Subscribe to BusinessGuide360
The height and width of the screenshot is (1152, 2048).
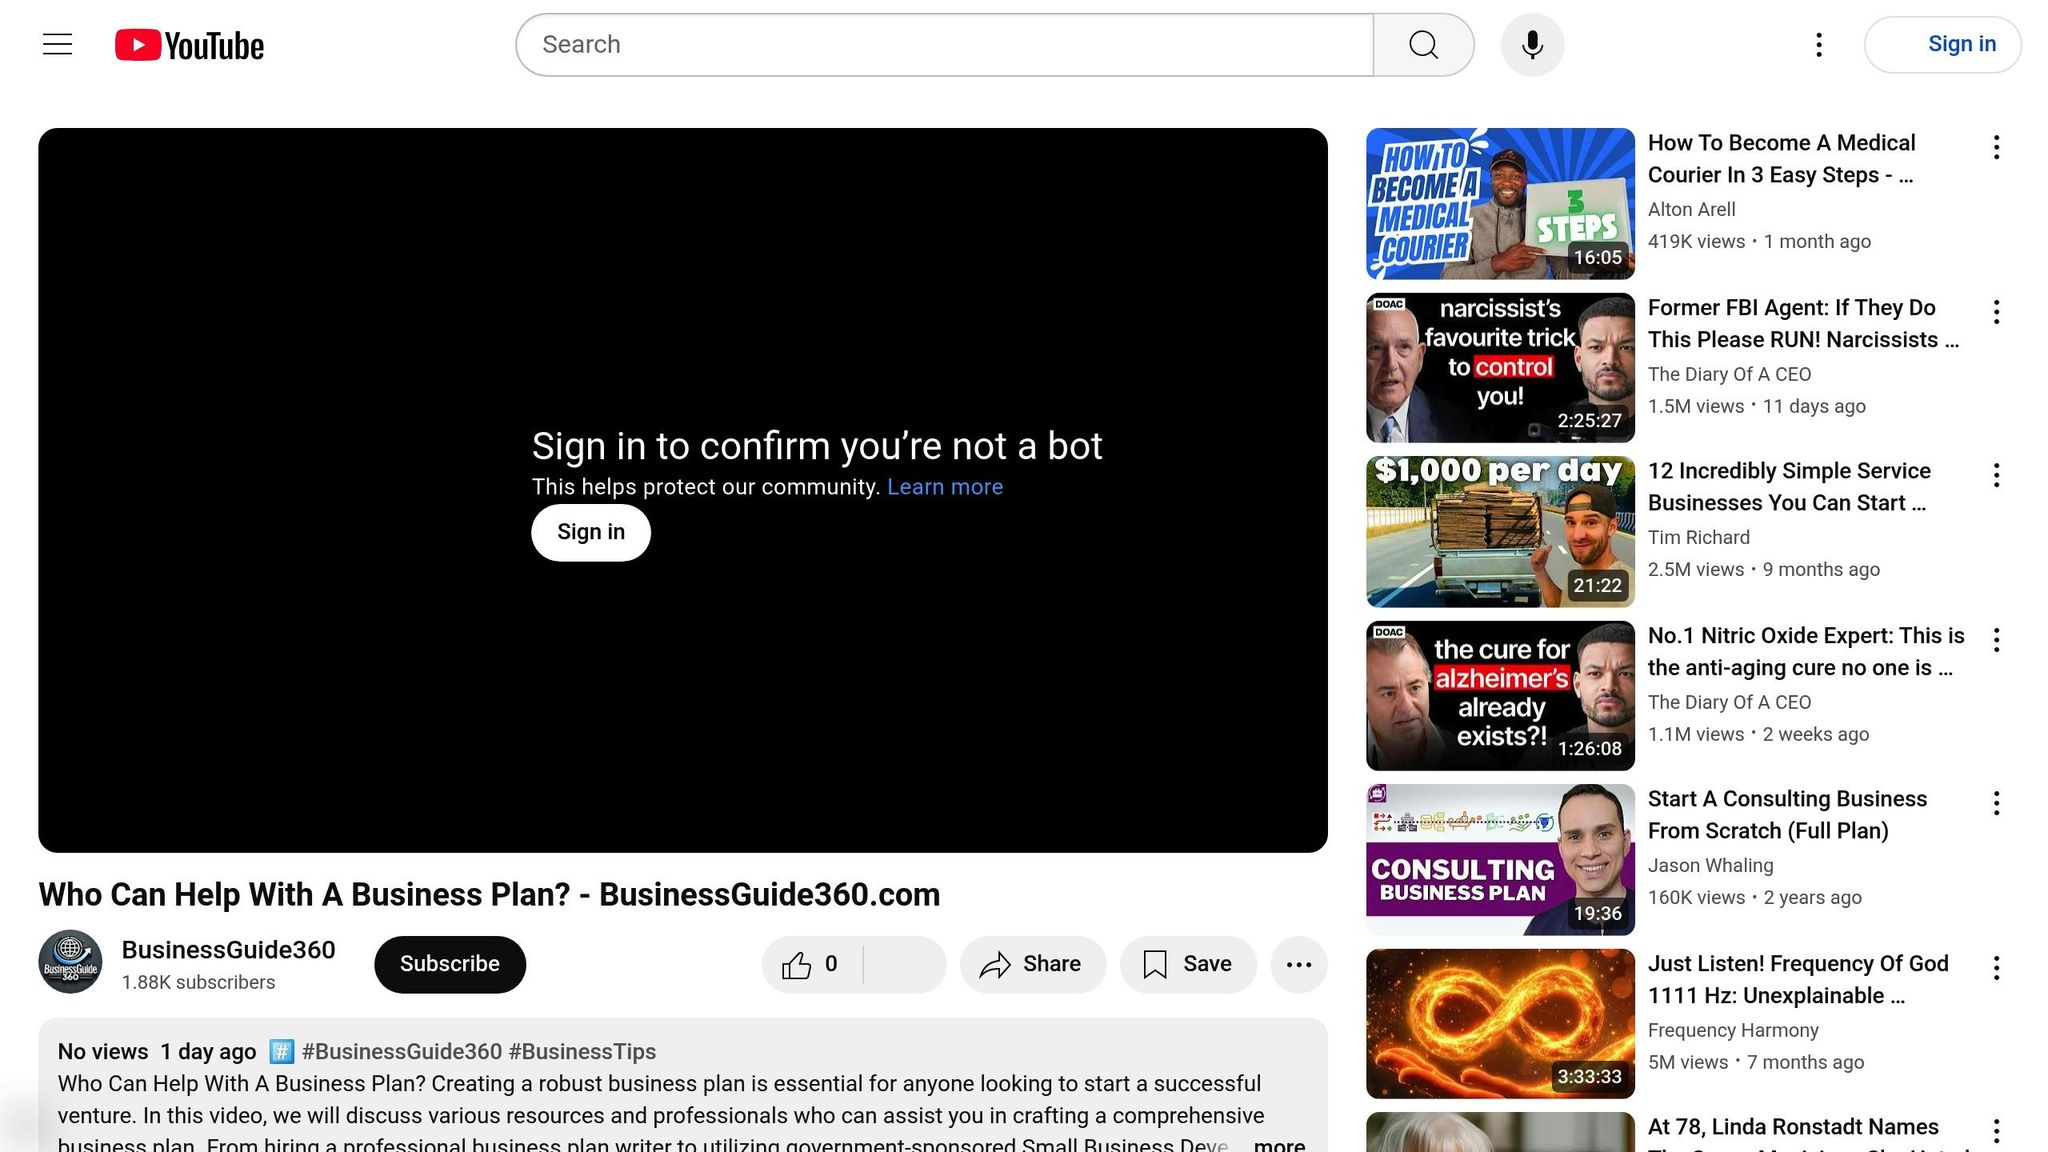[450, 964]
